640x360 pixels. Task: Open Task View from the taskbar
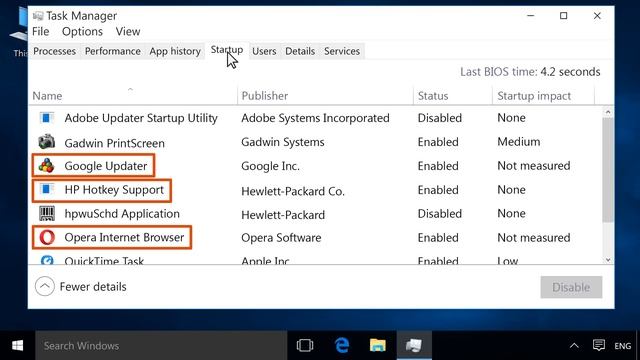point(304,346)
